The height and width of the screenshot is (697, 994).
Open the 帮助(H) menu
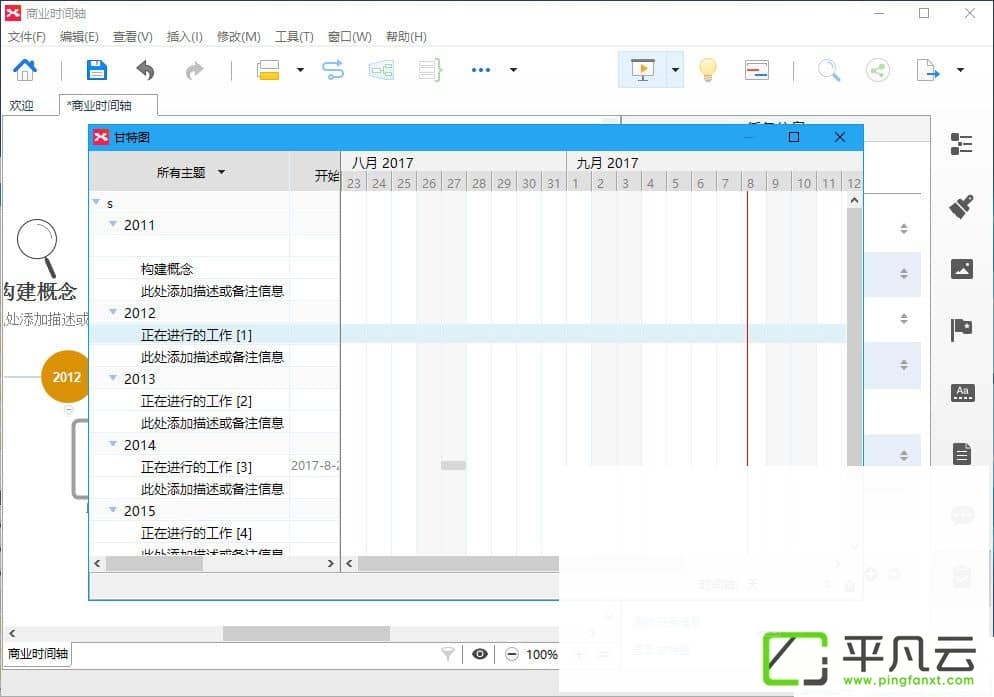[406, 37]
